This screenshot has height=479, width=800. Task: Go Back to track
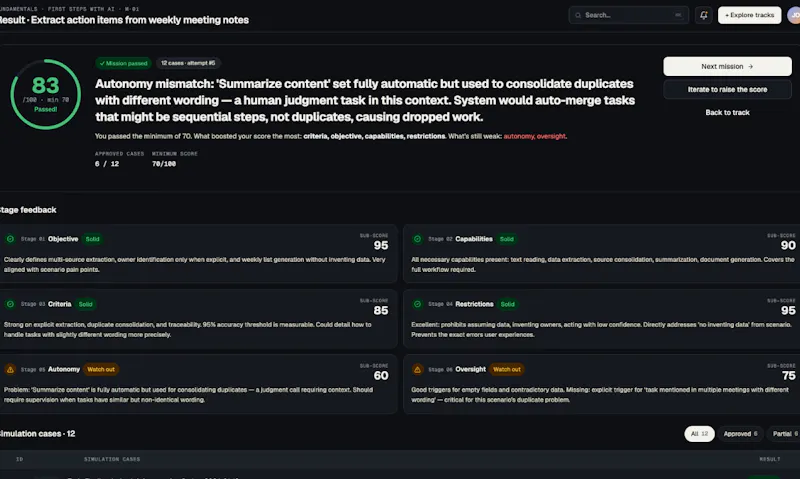pos(728,112)
